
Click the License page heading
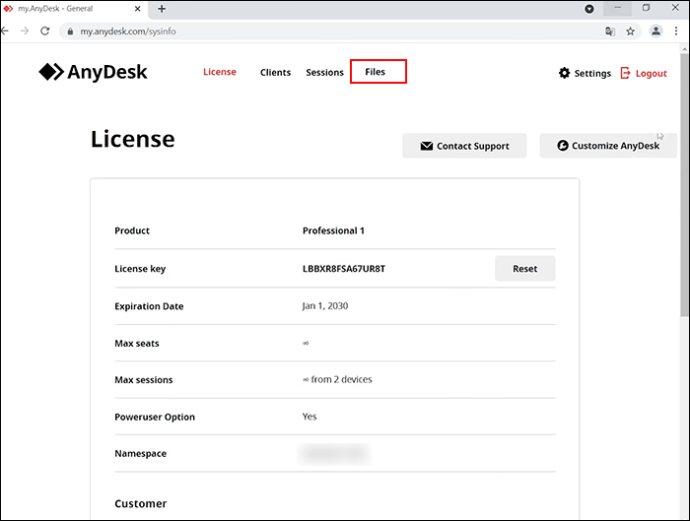pyautogui.click(x=132, y=139)
